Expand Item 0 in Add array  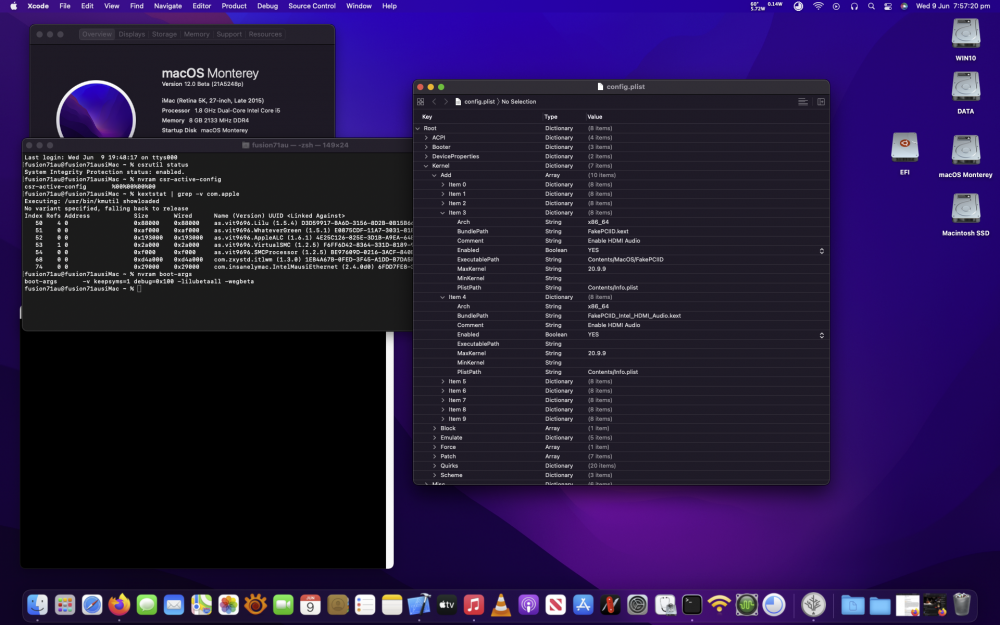[443, 184]
